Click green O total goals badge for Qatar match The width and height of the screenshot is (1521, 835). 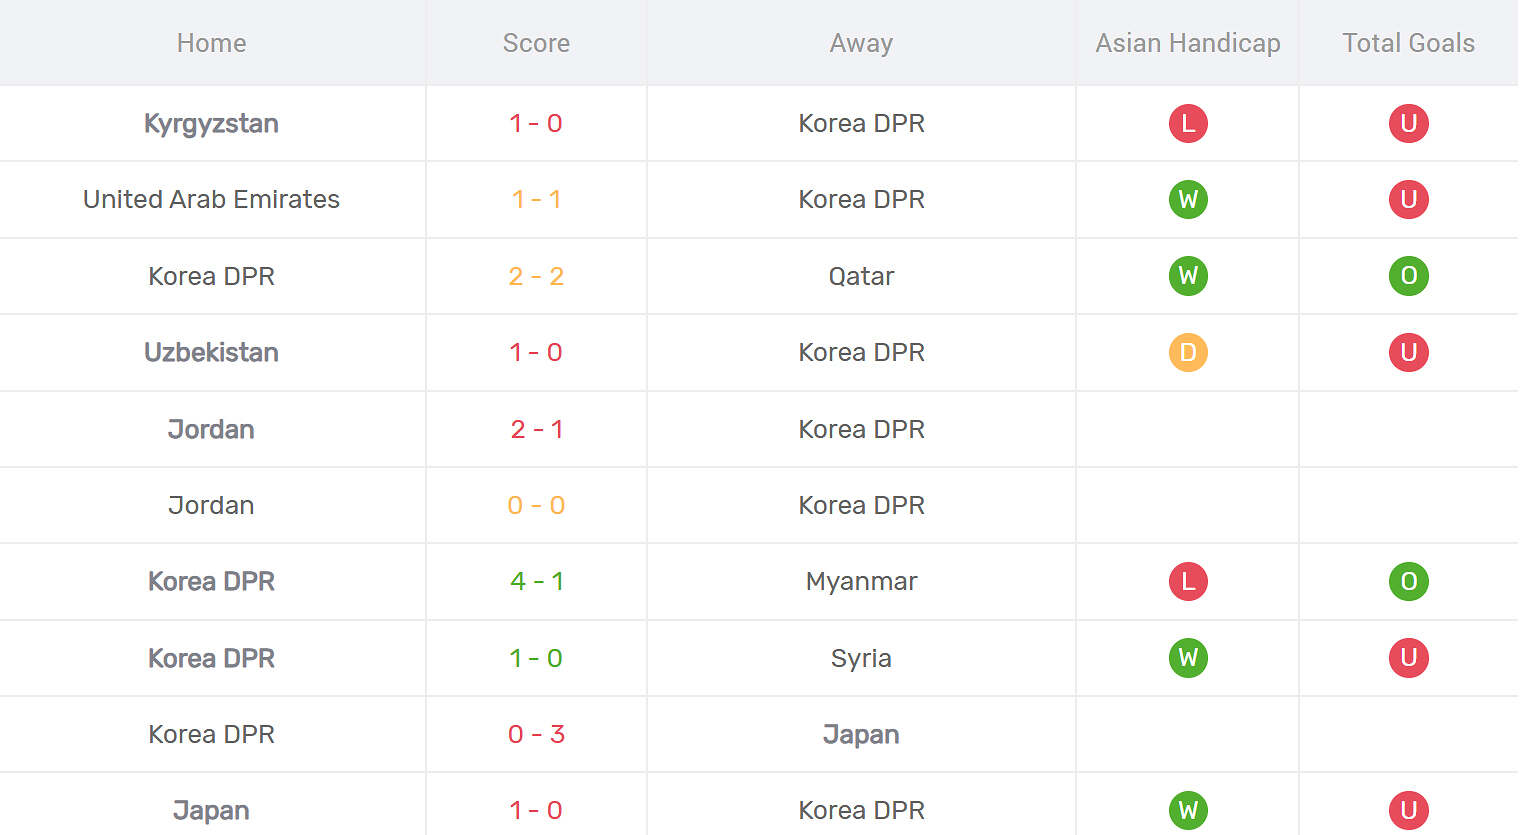tap(1408, 276)
